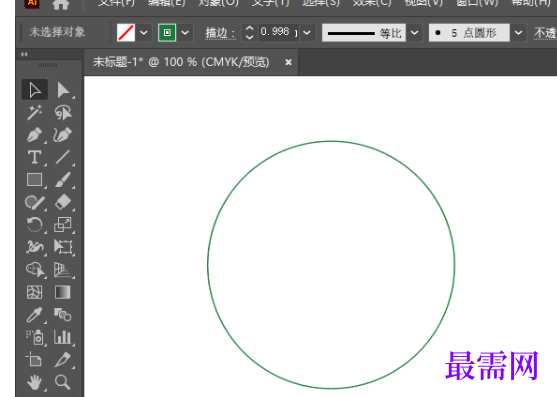Click the 5 点圆形 brush preview

[x=469, y=33]
